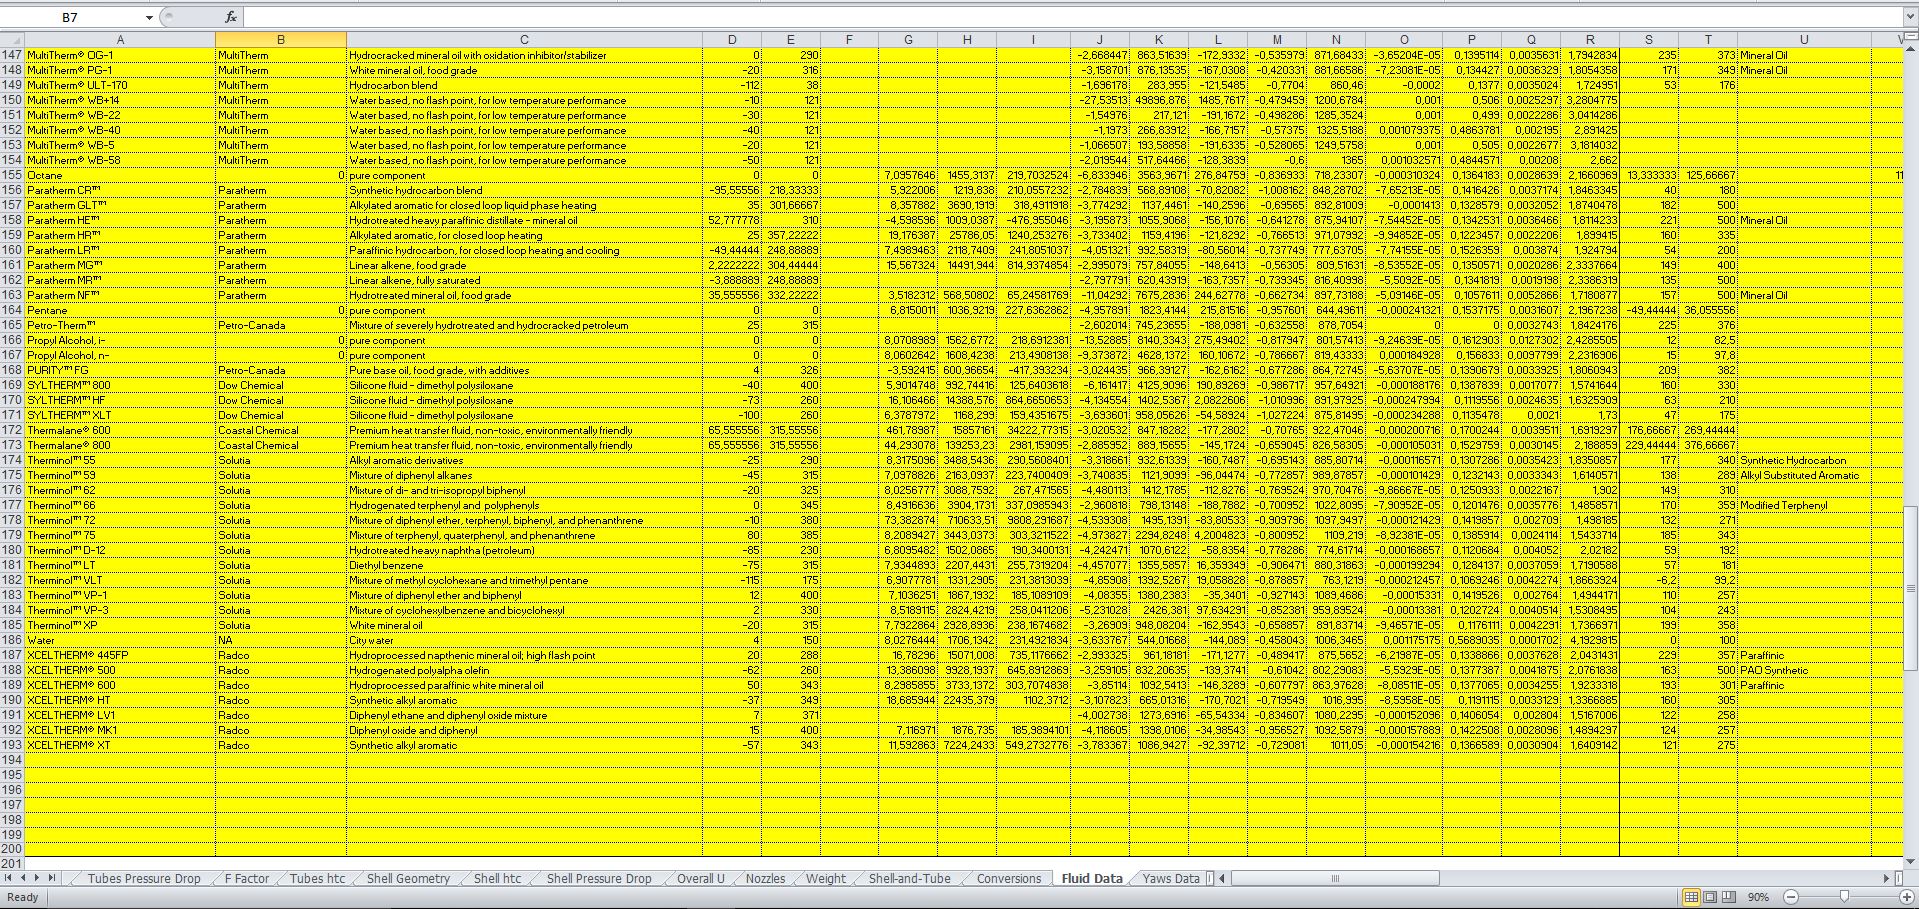Click cell 'Octane' in column A
This screenshot has width=1919, height=909.
click(120, 175)
